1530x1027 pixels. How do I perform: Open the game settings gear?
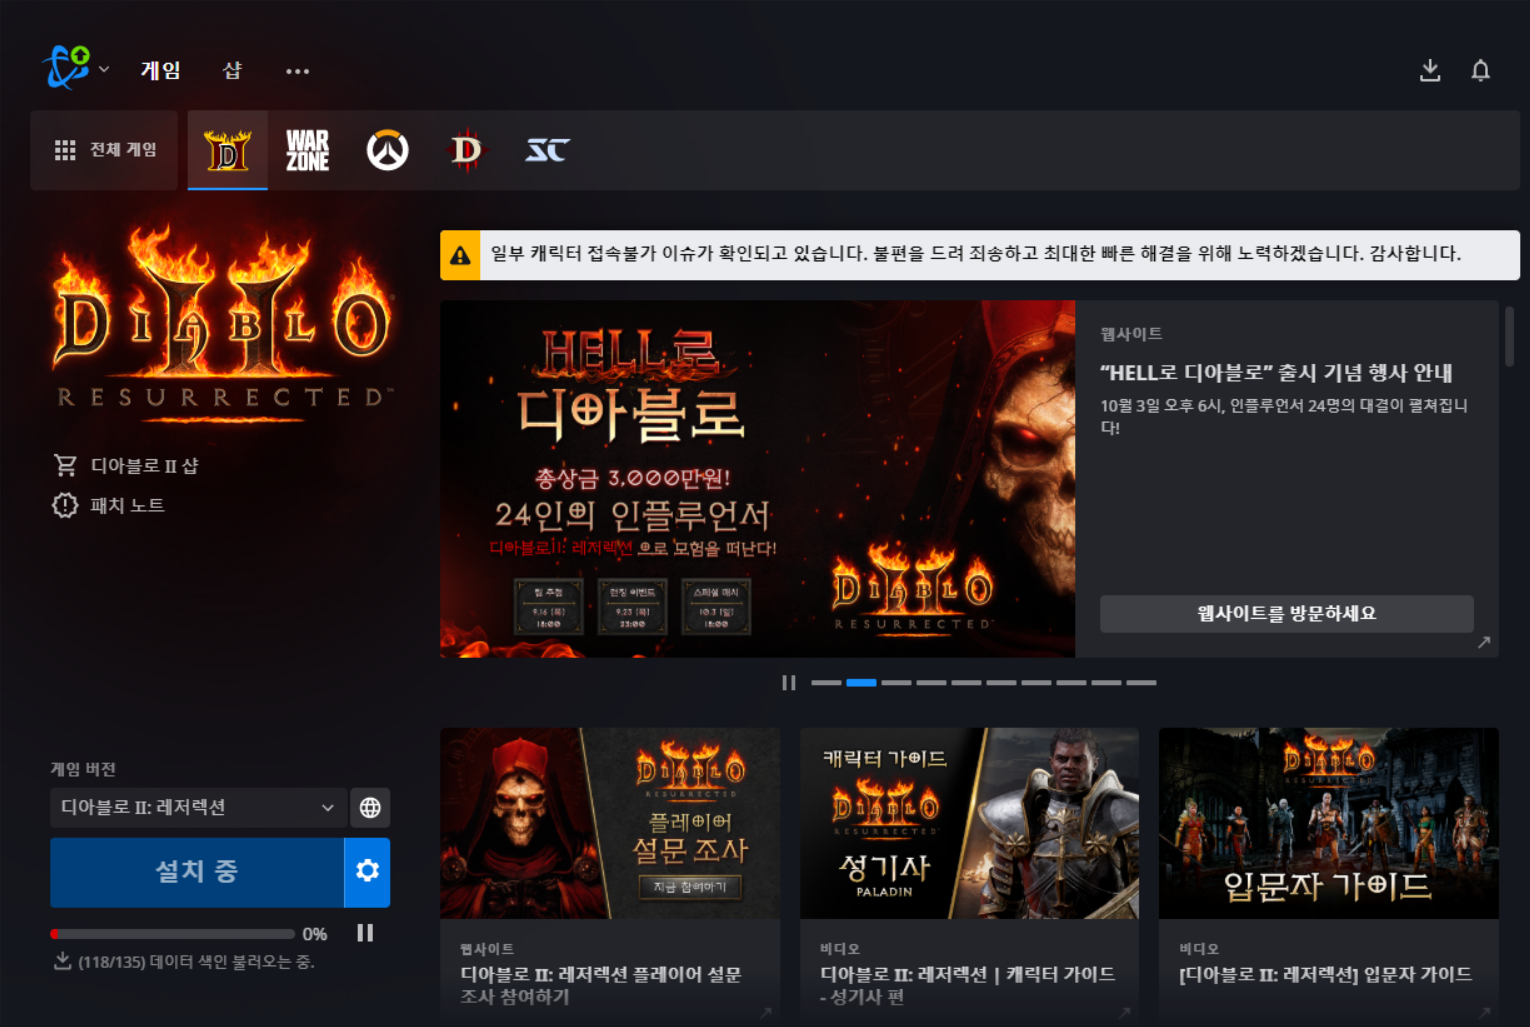[x=367, y=872]
